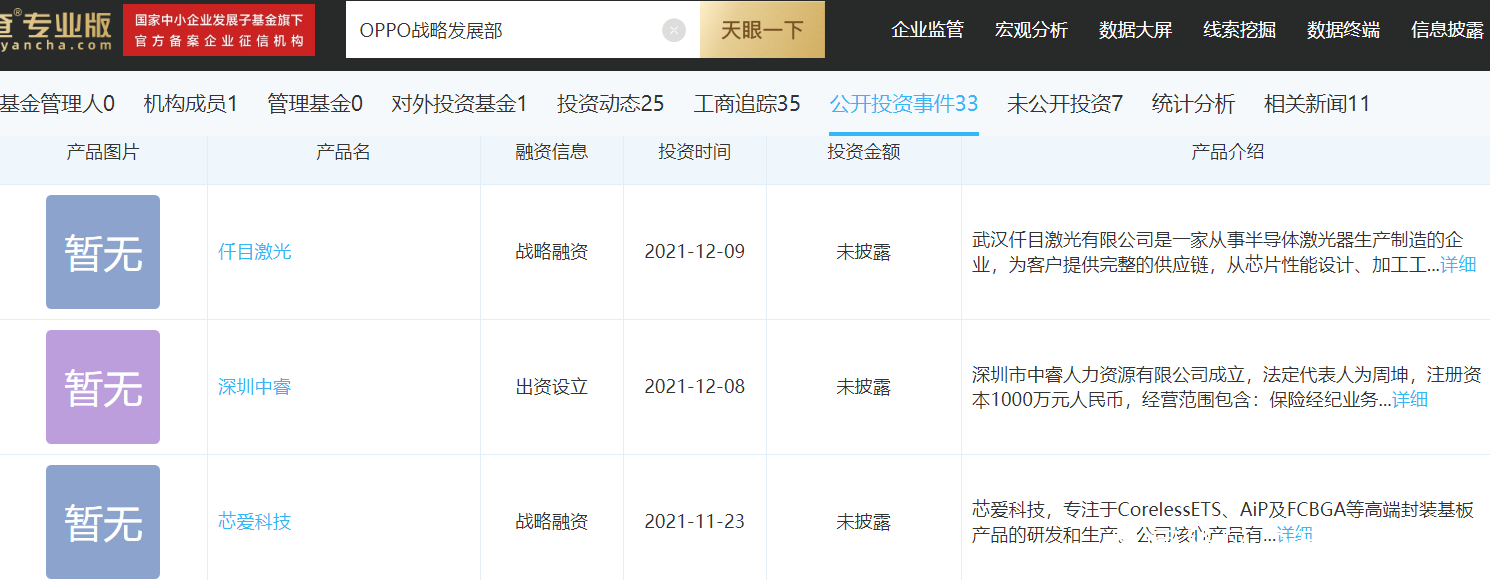The image size is (1490, 580).
Task: Clear the search box with the X icon
Action: pyautogui.click(x=674, y=30)
